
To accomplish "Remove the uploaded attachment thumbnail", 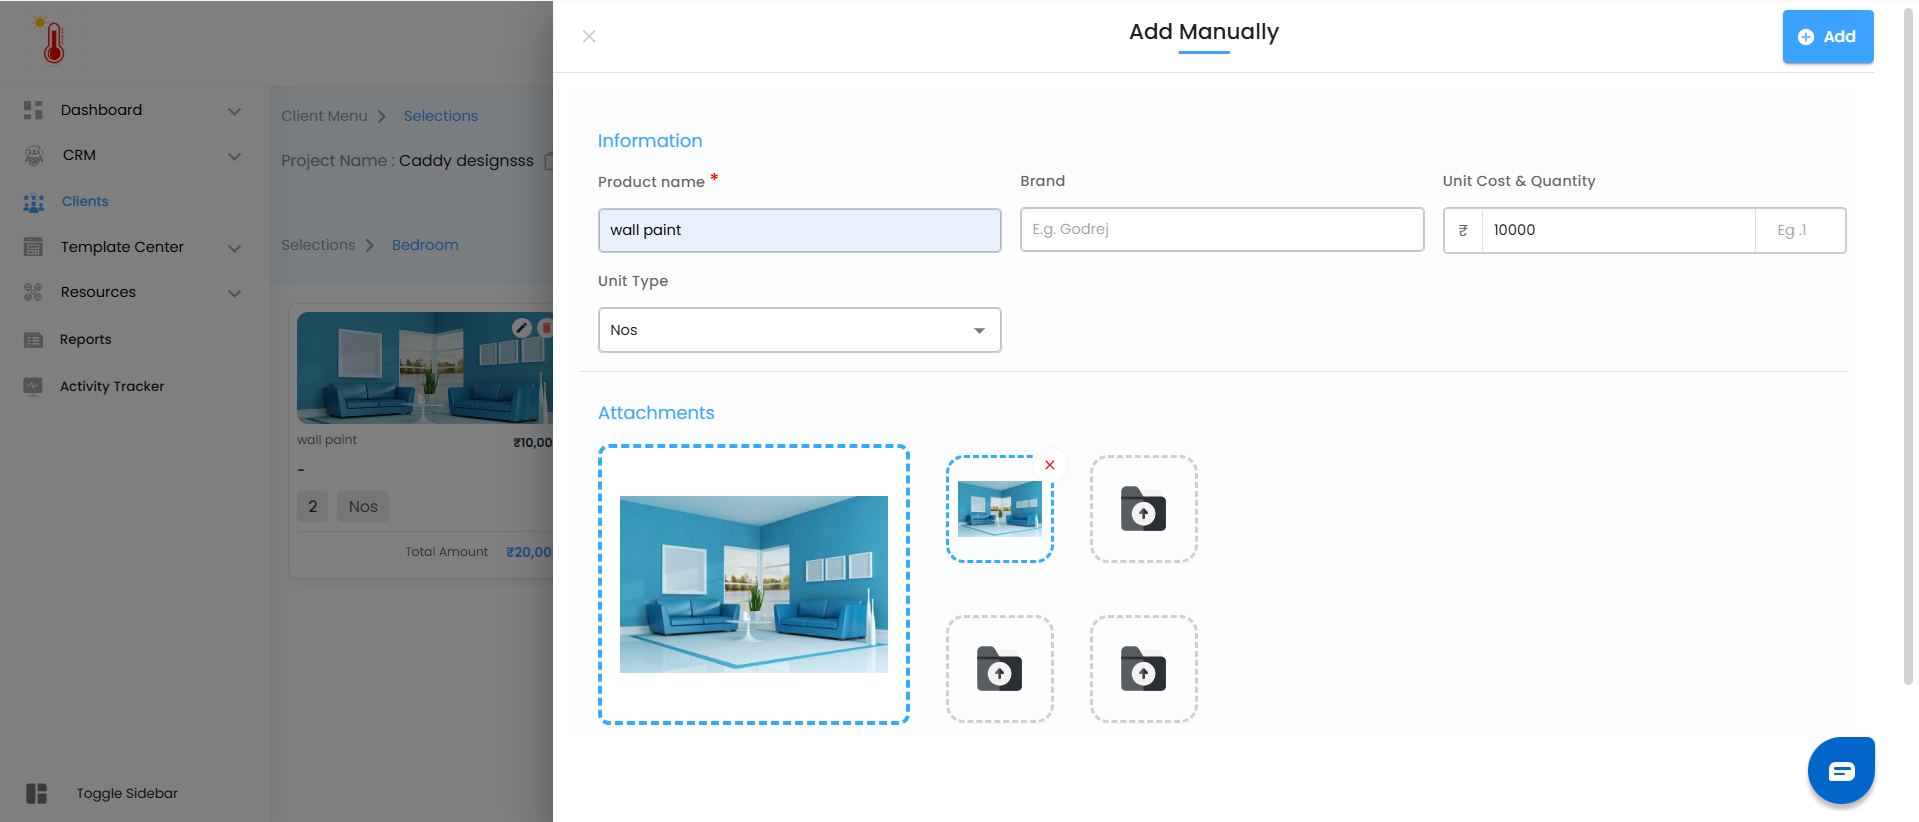I will click(1050, 465).
